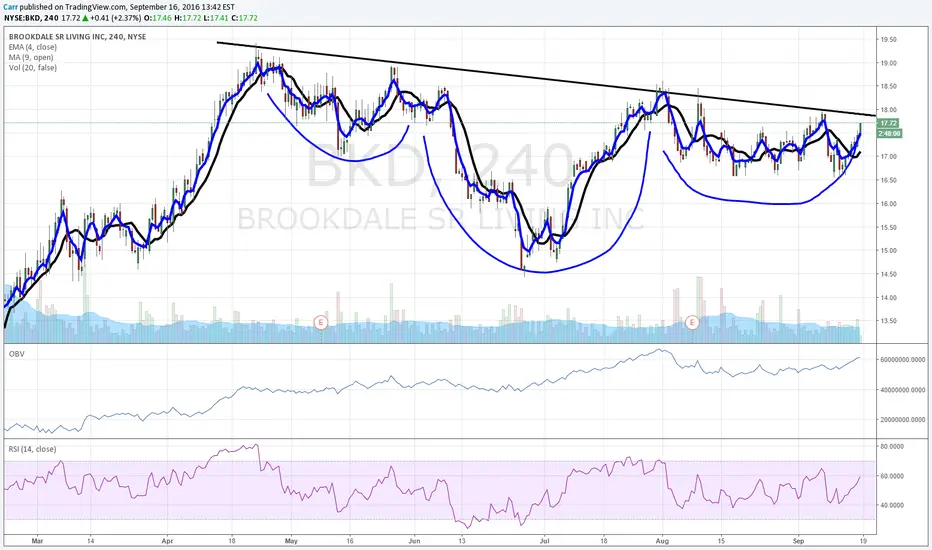This screenshot has height=550, width=932.
Task: Click the "Jun" date axis label
Action: [414, 541]
